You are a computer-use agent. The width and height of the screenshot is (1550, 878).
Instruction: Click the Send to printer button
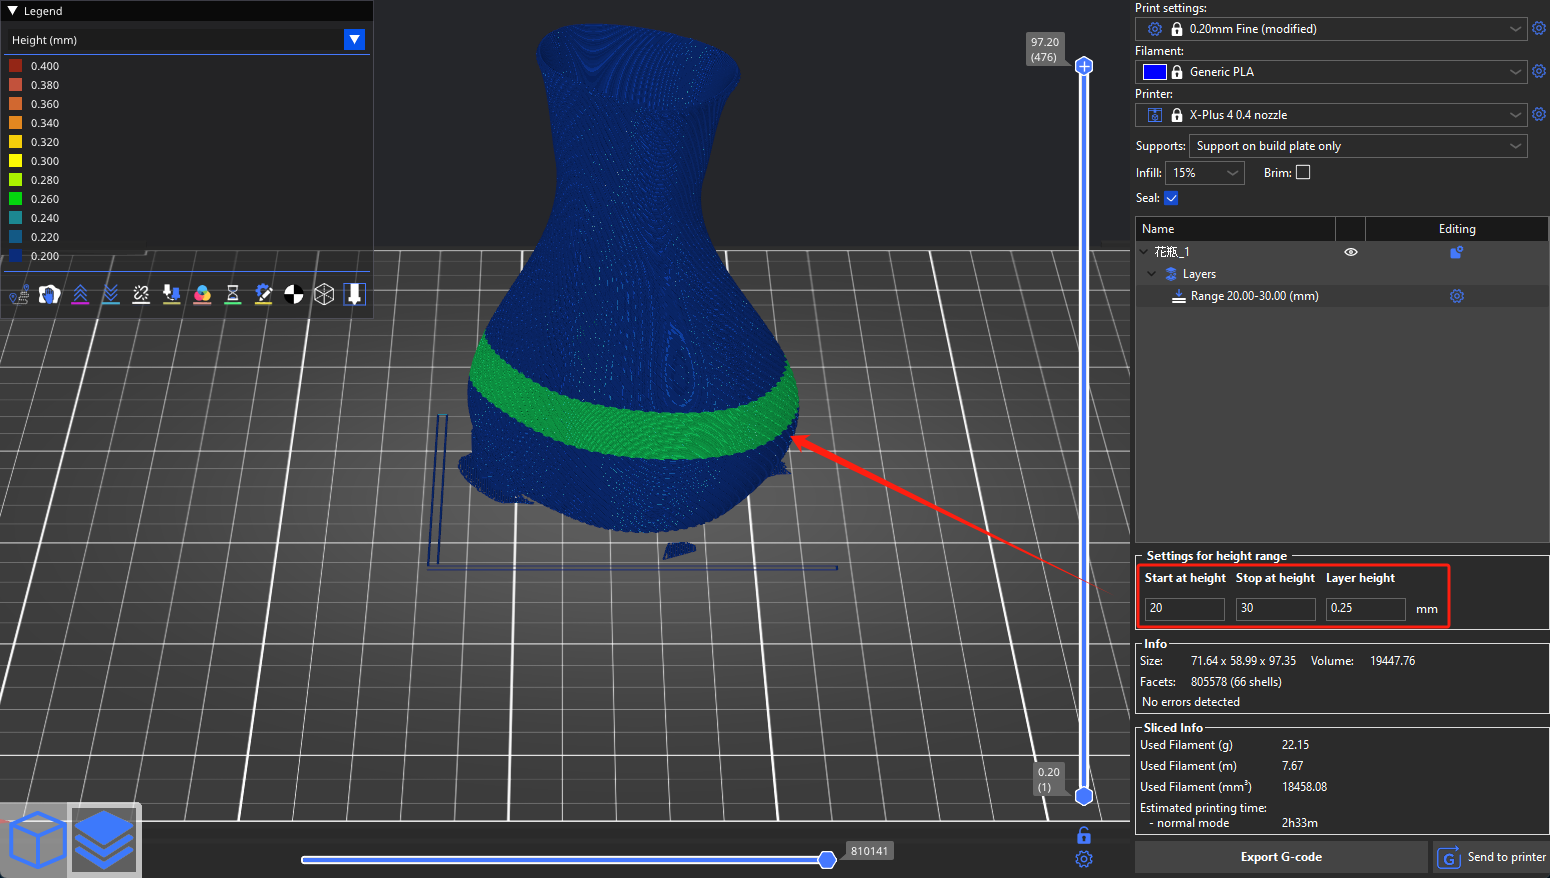point(1492,857)
